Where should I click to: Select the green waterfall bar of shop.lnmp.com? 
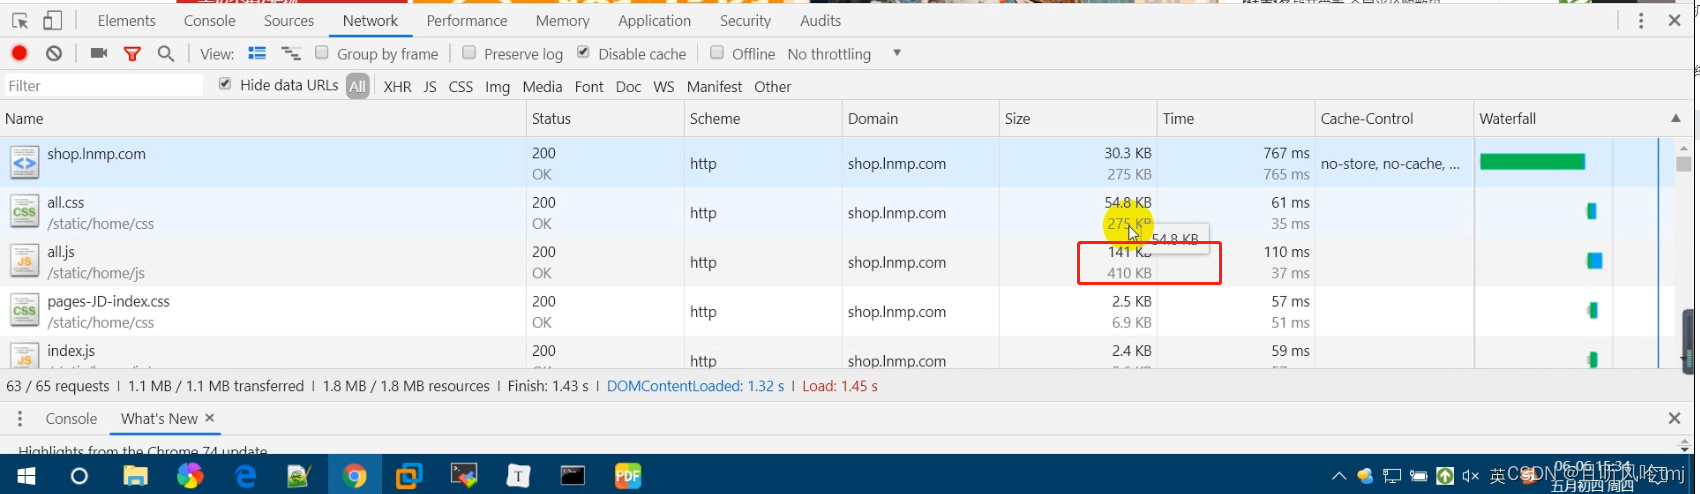[1532, 162]
